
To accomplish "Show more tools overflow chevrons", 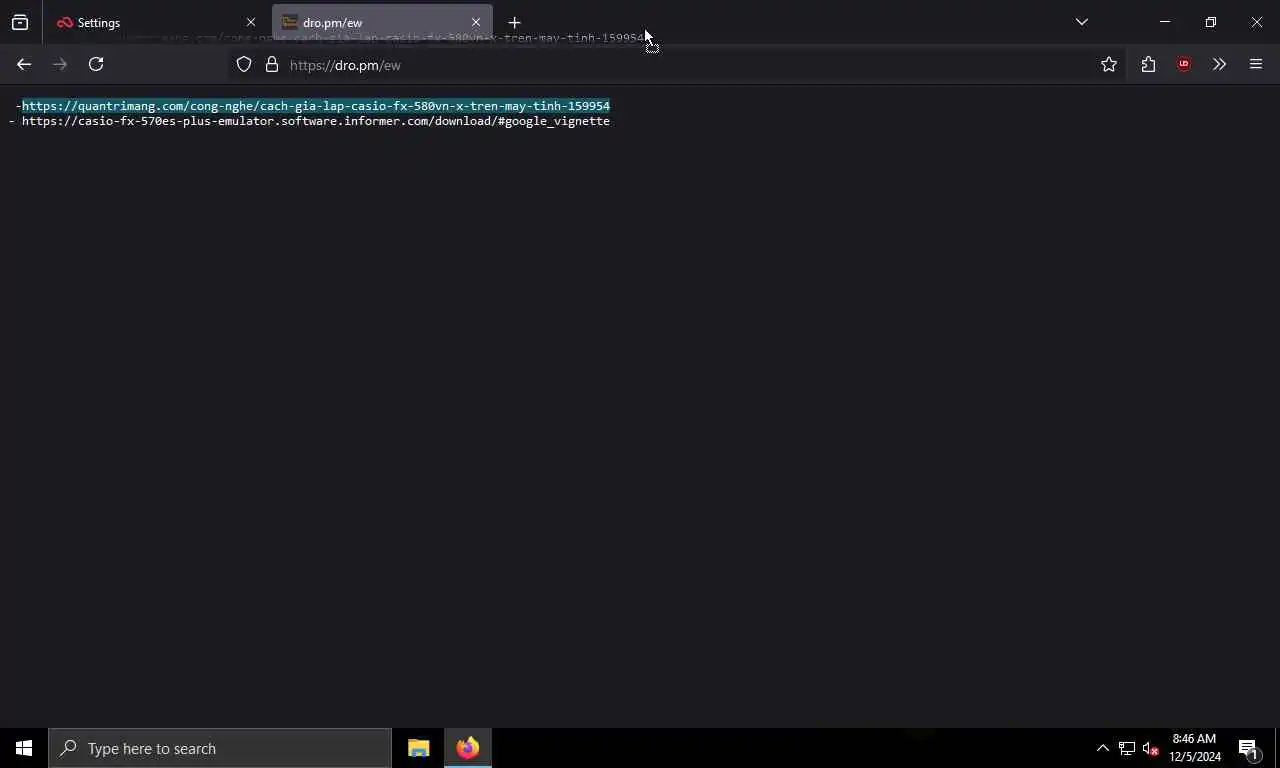I will pyautogui.click(x=1219, y=64).
